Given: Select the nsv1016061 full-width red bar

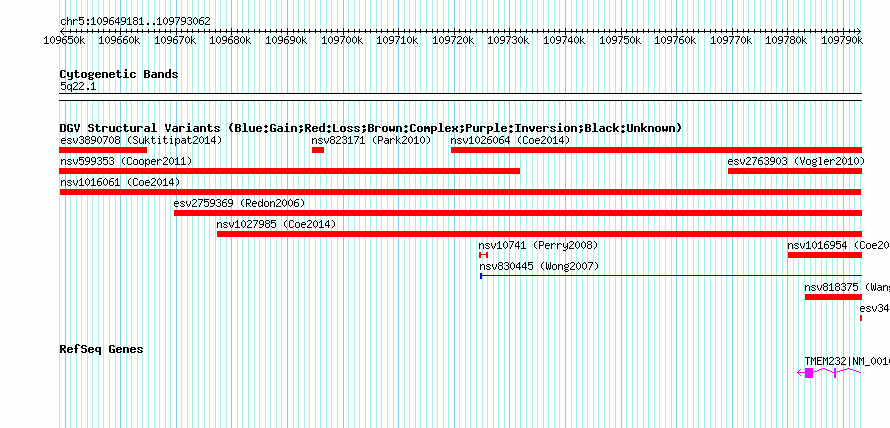Looking at the screenshot, I should 461,192.
